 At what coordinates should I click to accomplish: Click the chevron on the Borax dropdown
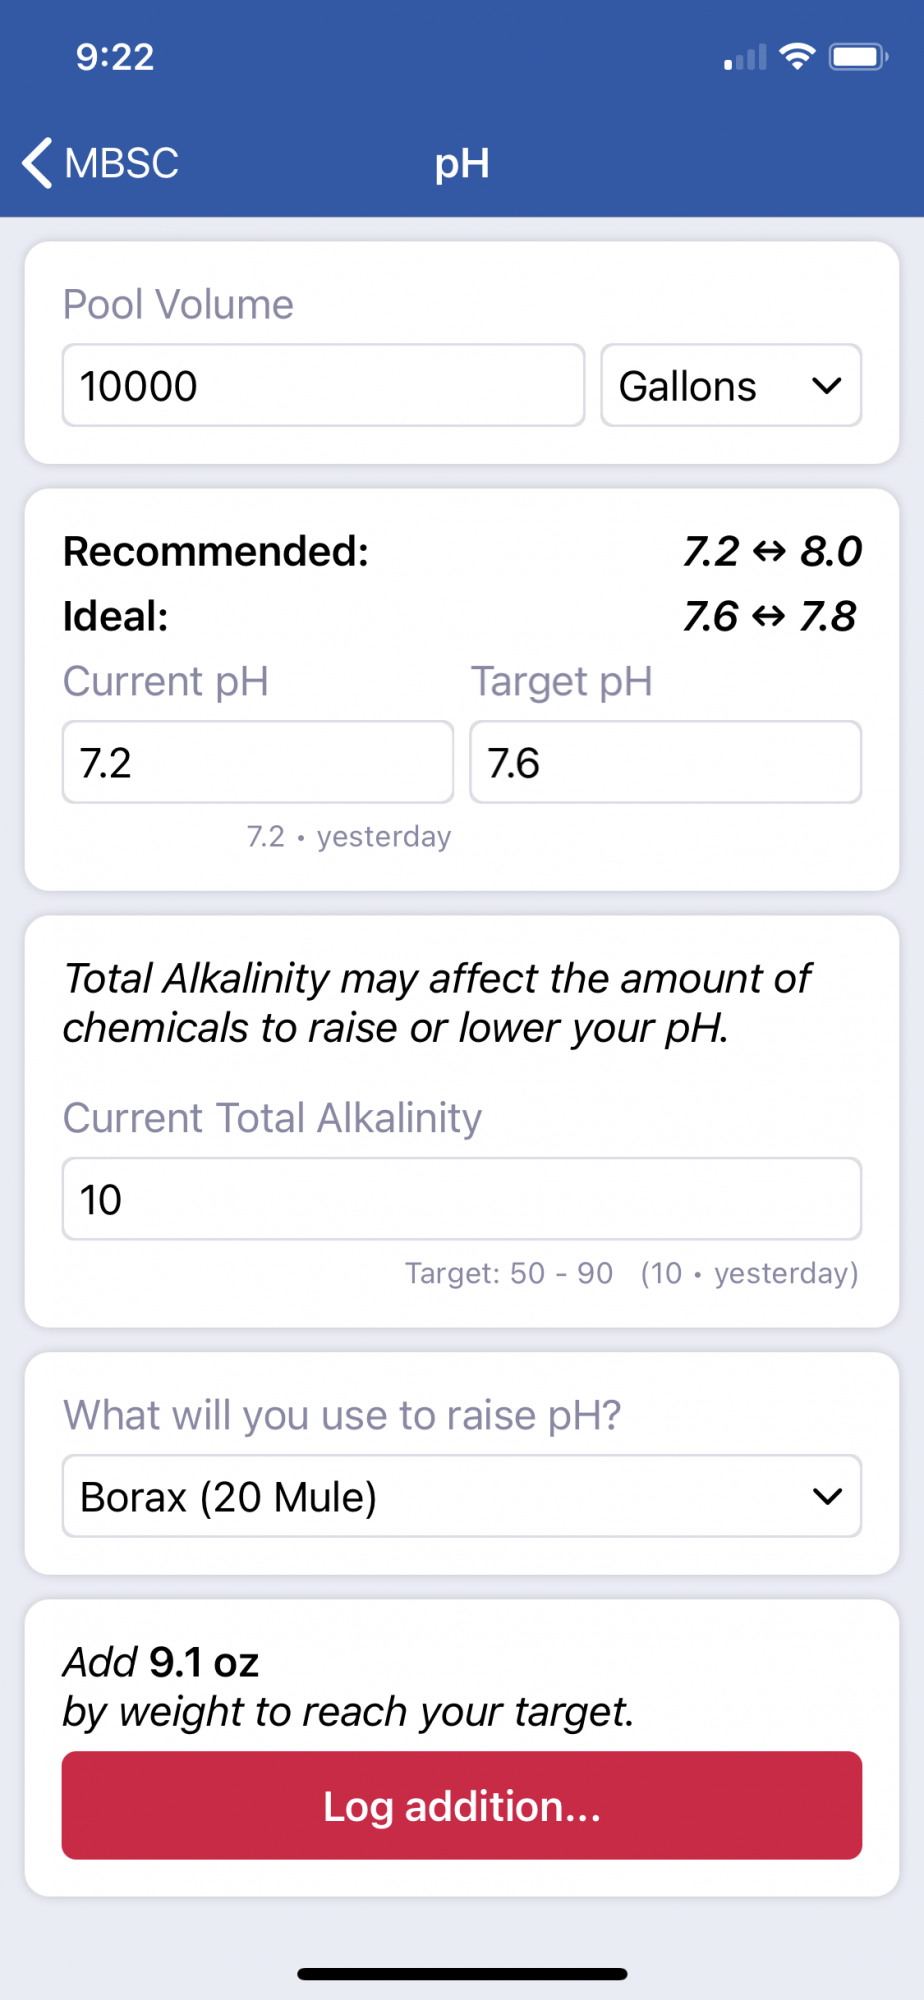click(827, 1497)
